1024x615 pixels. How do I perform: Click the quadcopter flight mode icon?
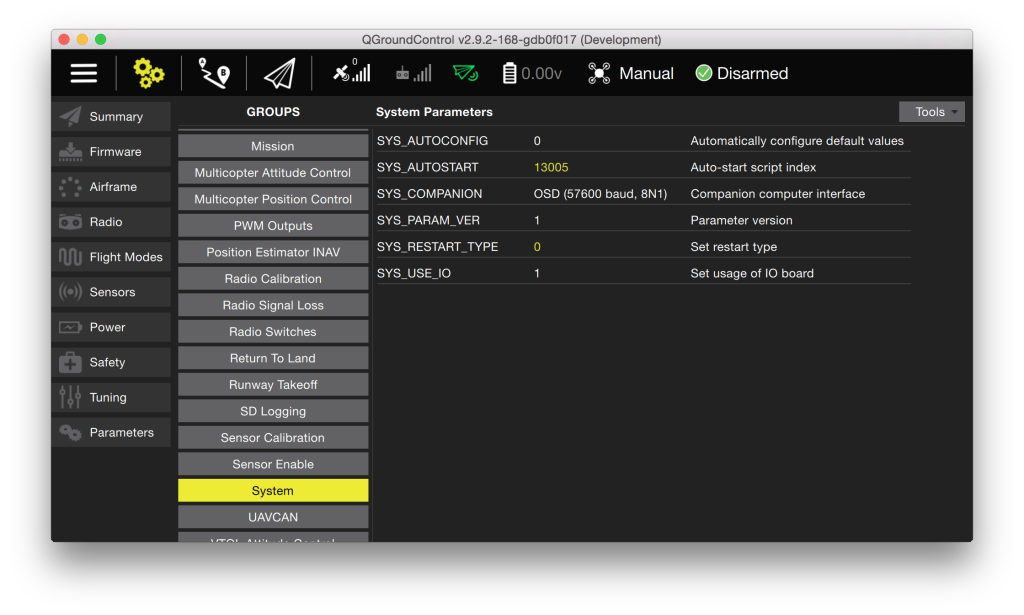(x=598, y=73)
